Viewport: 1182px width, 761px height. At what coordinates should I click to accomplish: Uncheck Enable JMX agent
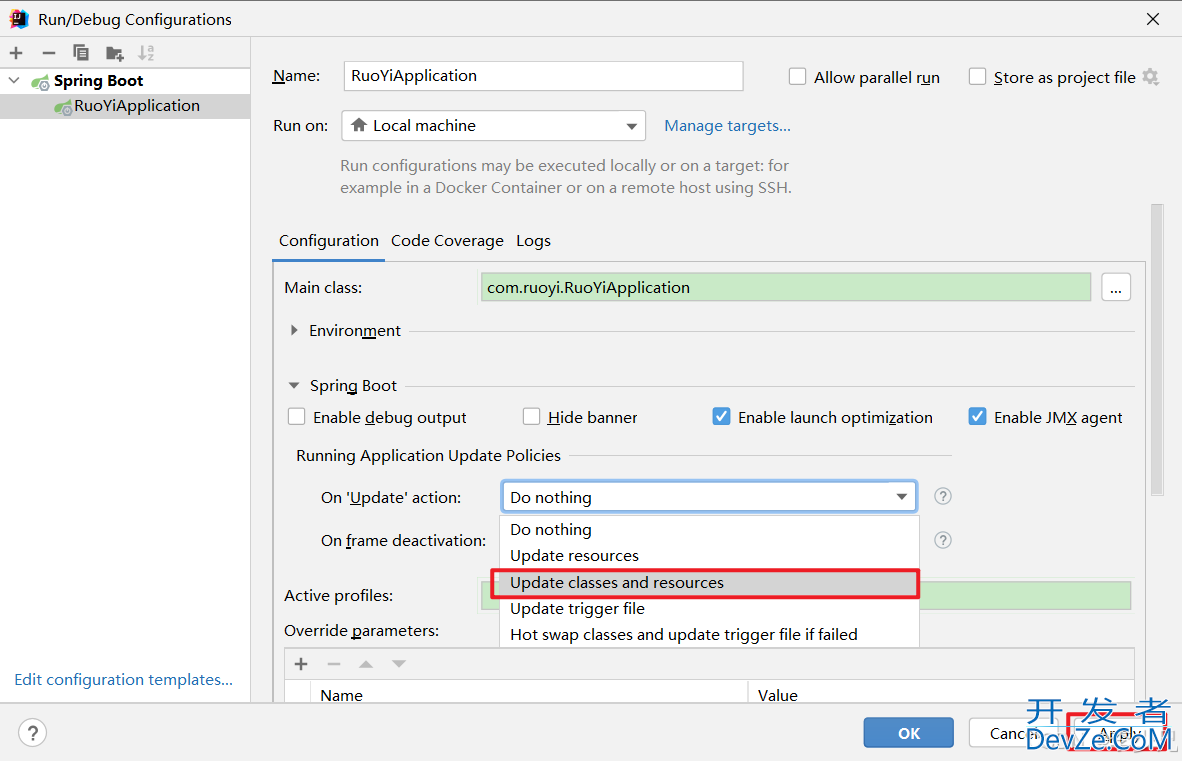pos(978,417)
